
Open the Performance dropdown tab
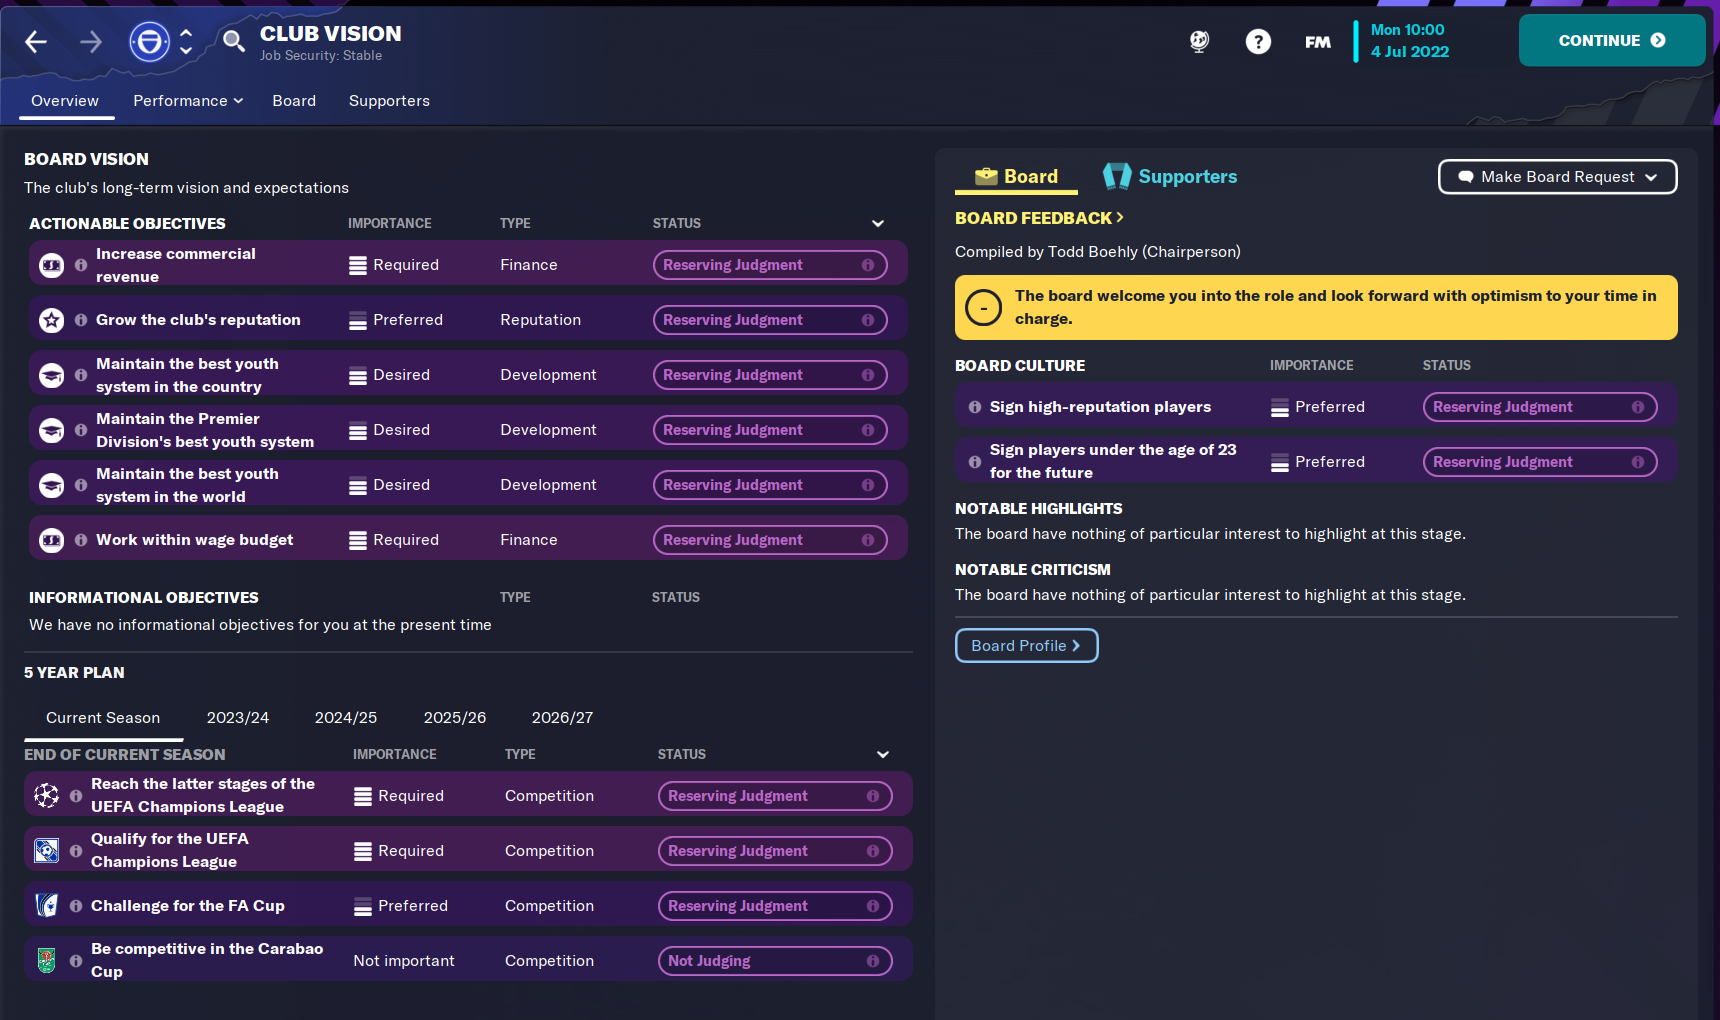pyautogui.click(x=188, y=101)
